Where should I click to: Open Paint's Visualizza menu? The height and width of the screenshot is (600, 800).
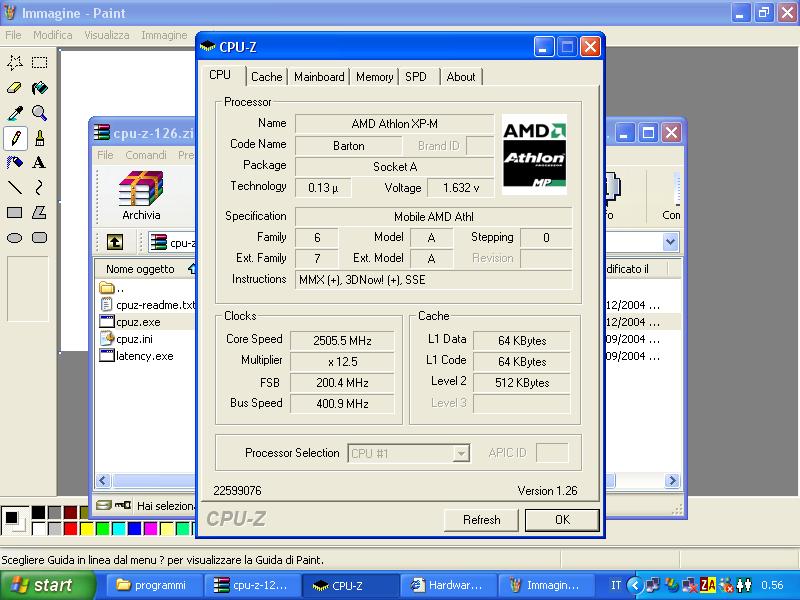[107, 35]
